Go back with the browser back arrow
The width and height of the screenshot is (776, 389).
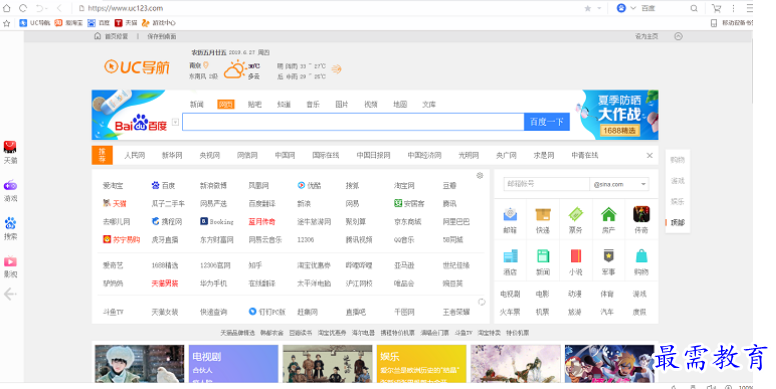click(59, 8)
